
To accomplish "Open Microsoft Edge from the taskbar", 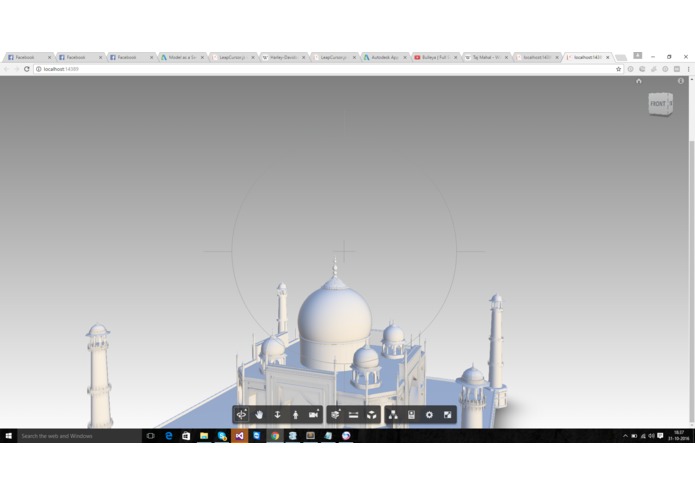I will [168, 436].
